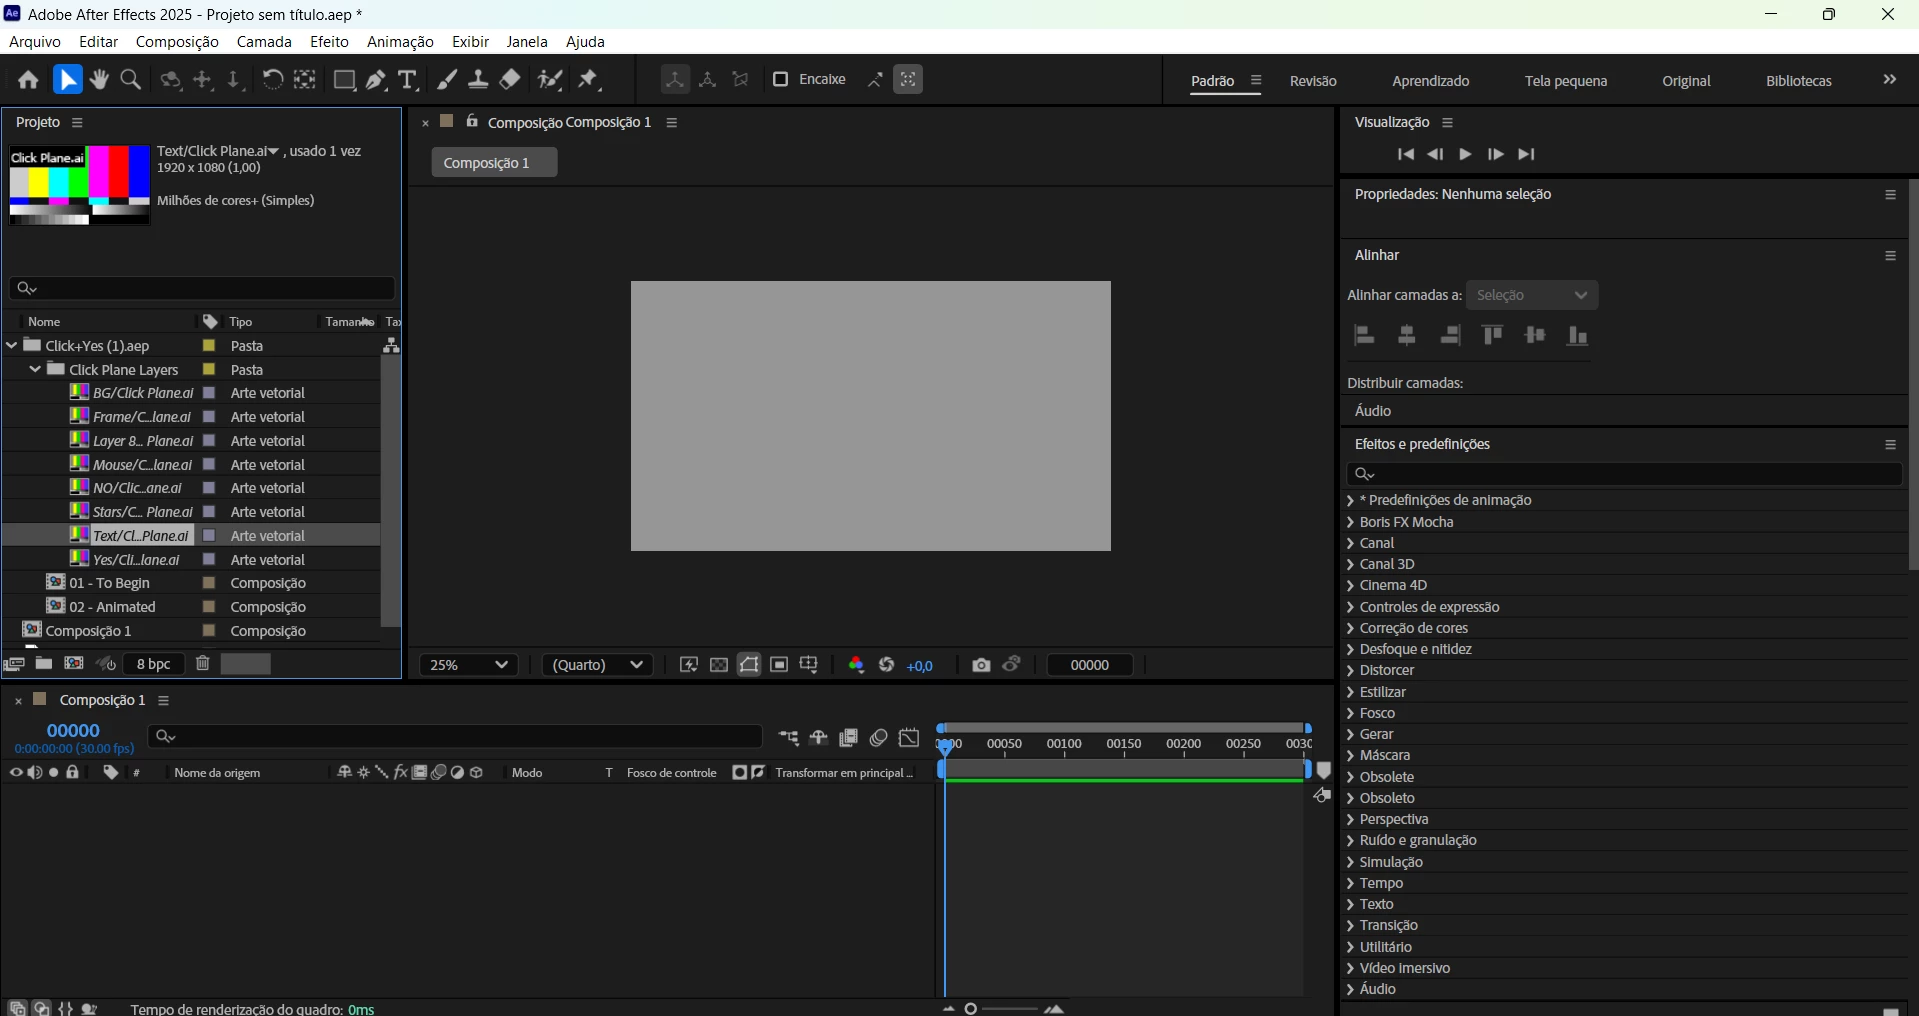
Task: Open the Composição menu
Action: [177, 42]
